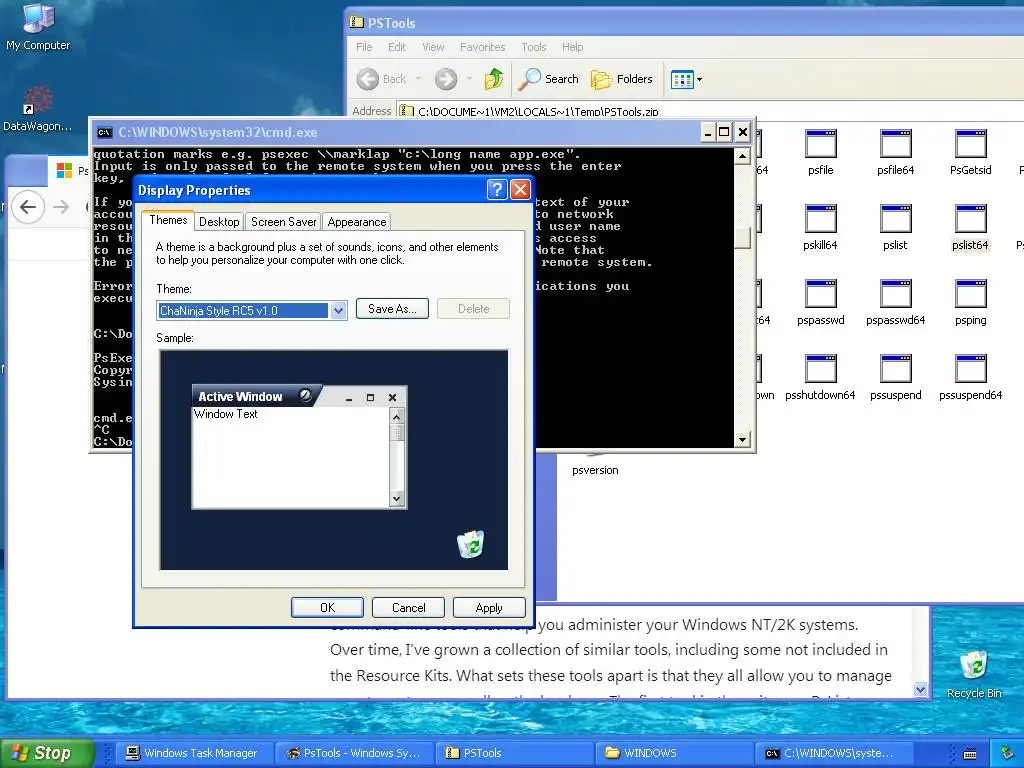
Task: Select the pspasswd file icon
Action: tap(820, 302)
